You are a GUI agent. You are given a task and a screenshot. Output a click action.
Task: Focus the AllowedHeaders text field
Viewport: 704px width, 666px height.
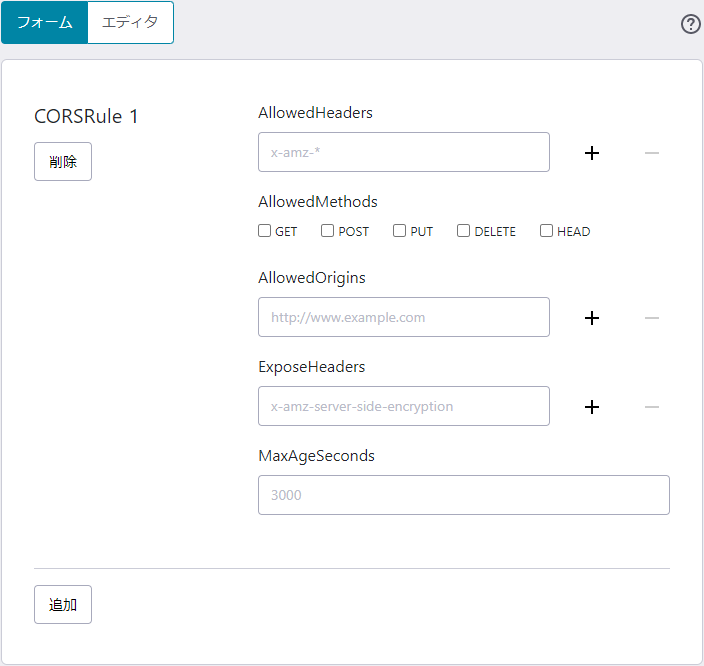[403, 152]
